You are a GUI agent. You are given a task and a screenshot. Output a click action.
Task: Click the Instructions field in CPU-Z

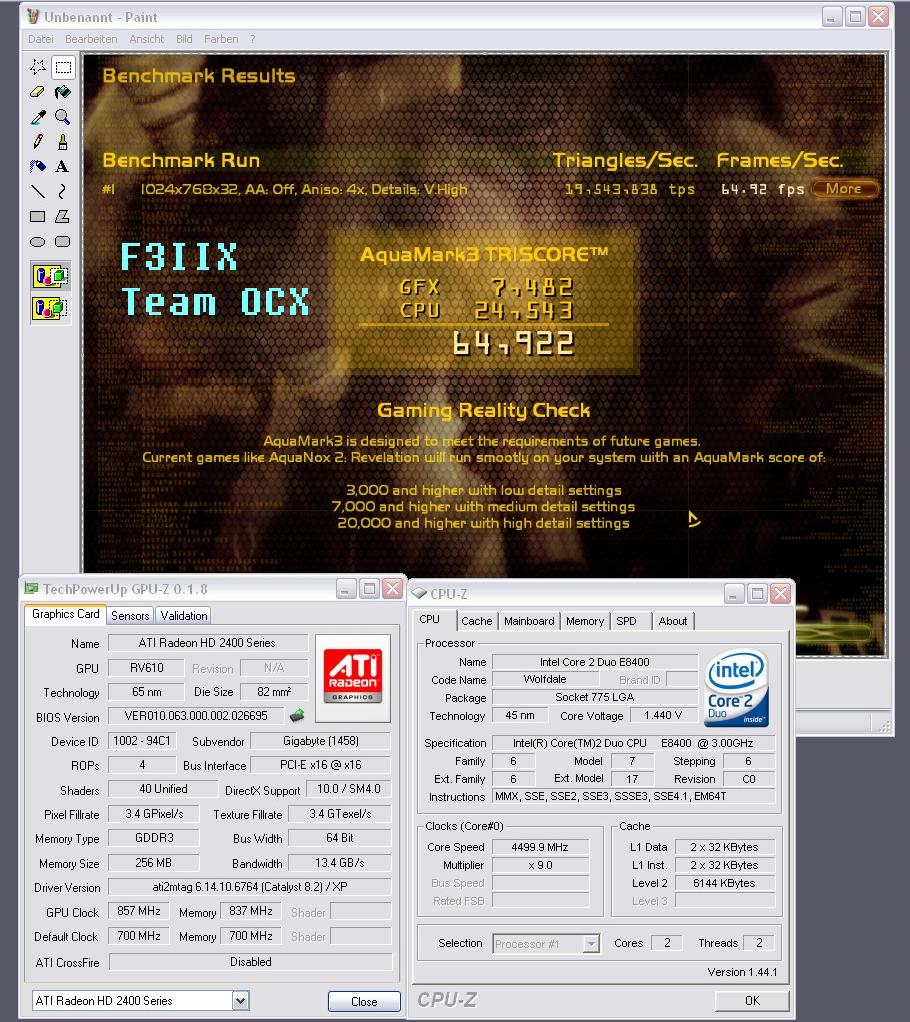pos(633,796)
